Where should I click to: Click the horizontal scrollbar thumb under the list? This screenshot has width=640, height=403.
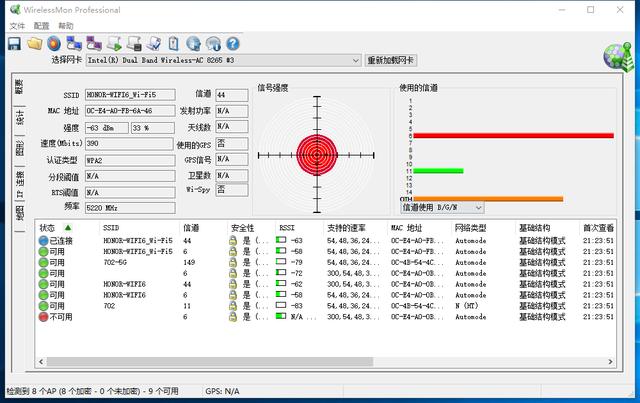click(x=210, y=362)
